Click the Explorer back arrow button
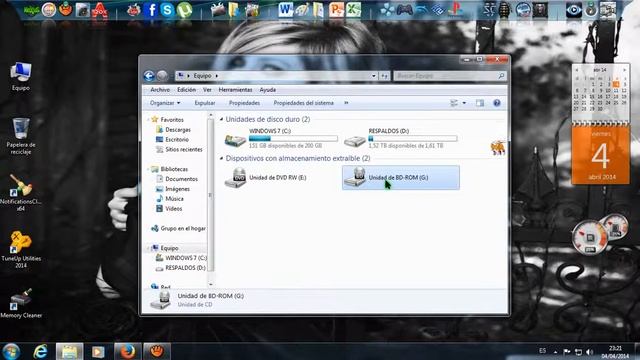 [149, 76]
